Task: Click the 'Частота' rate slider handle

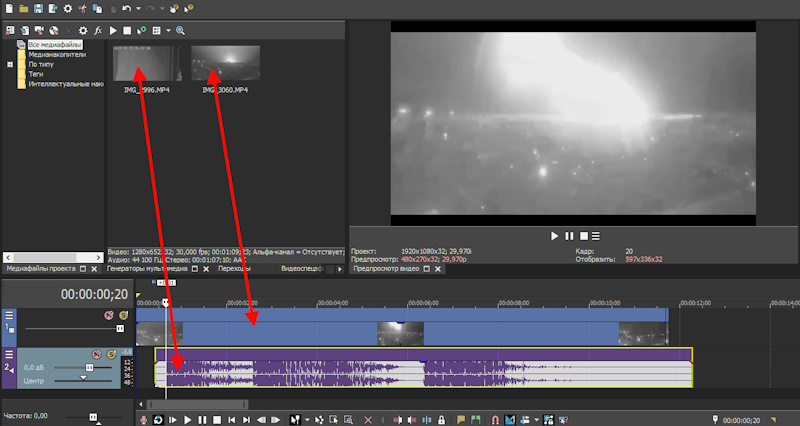Action: [93, 417]
